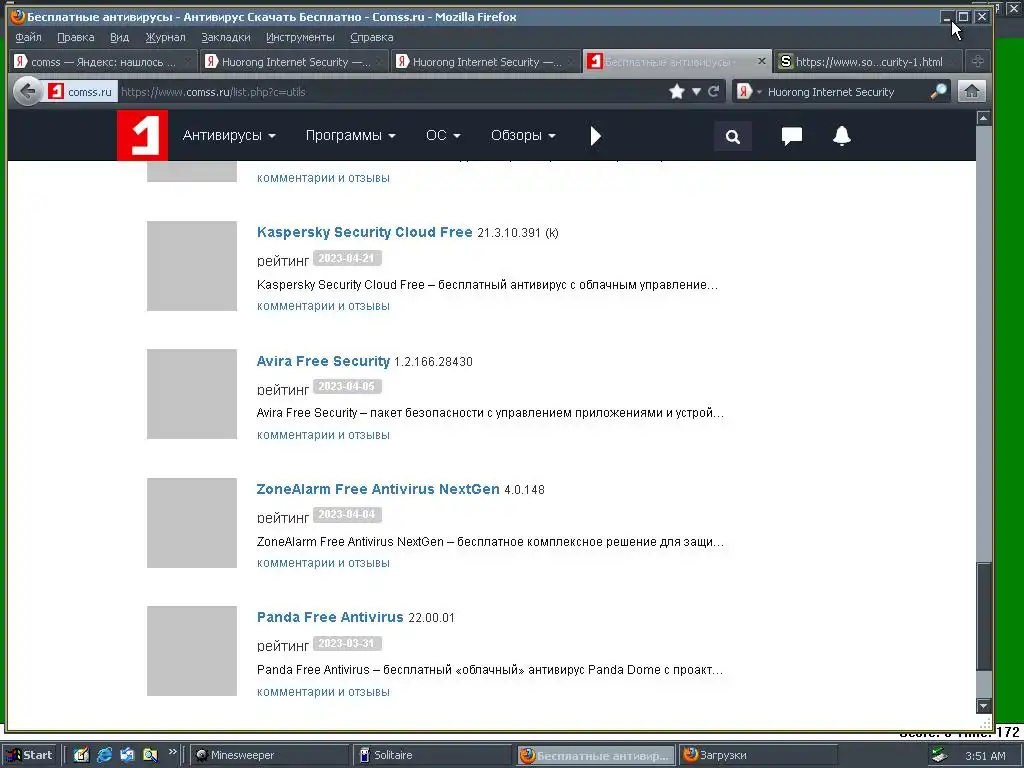Bookmark this page with the star icon
The height and width of the screenshot is (768, 1024).
pyautogui.click(x=677, y=91)
